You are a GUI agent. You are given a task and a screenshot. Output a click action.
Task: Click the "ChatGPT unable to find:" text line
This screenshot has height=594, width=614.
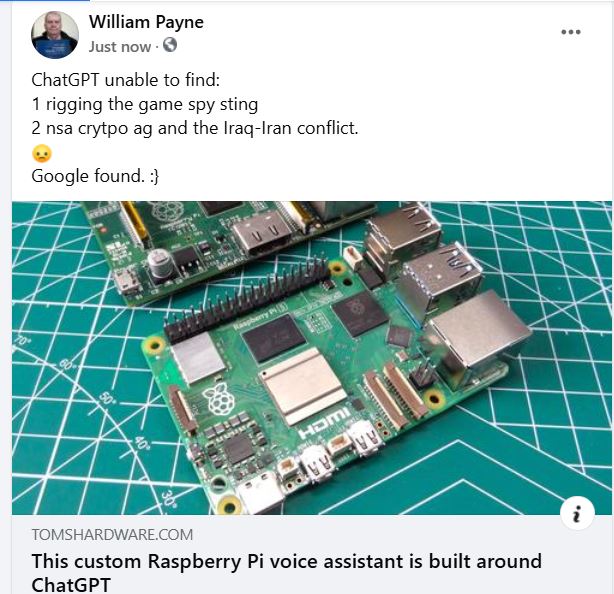pyautogui.click(x=126, y=80)
